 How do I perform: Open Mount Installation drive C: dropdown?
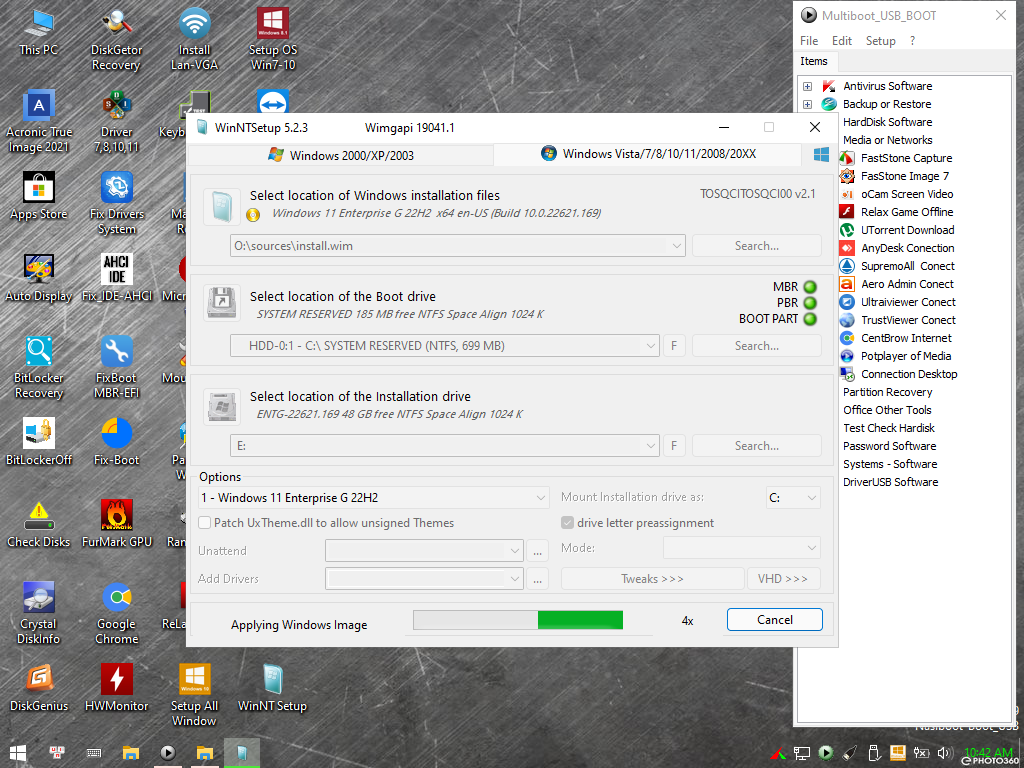(793, 498)
